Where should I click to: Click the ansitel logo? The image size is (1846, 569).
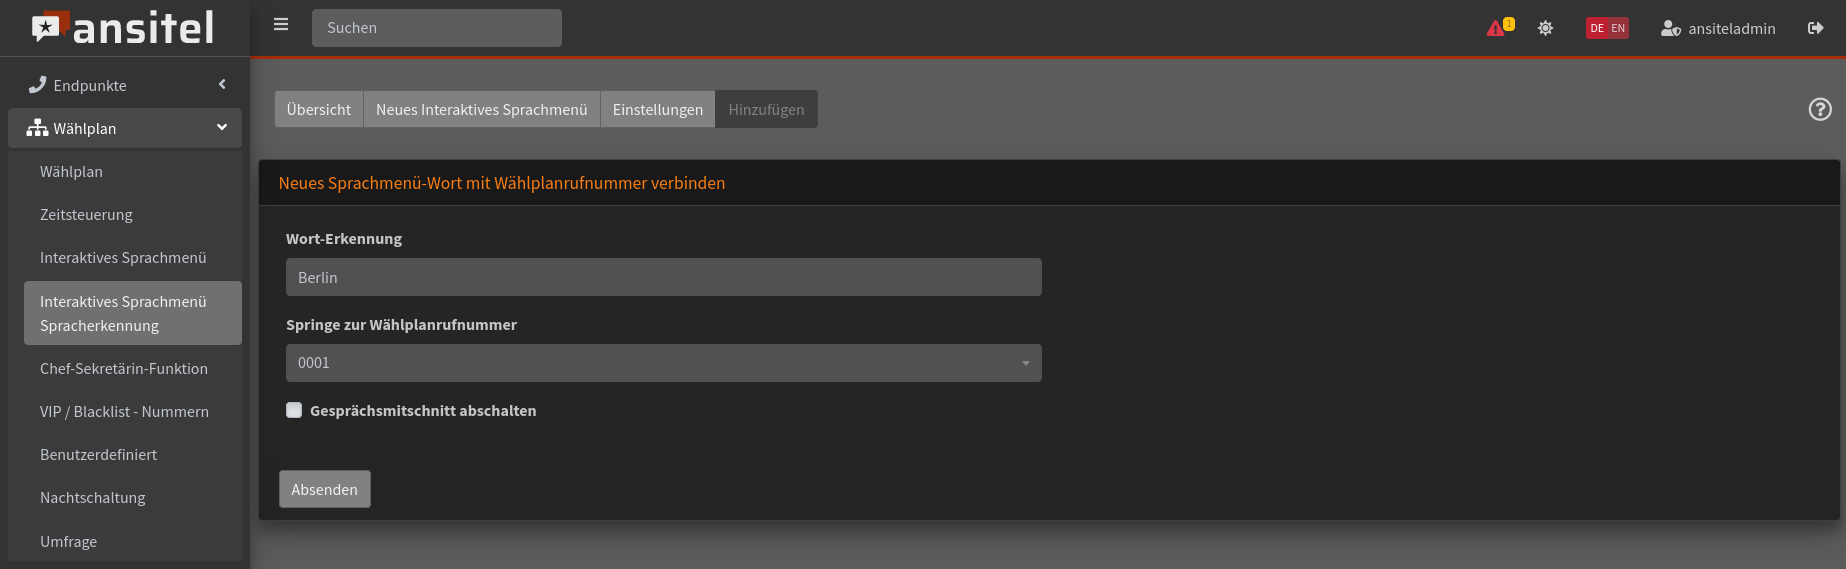click(124, 28)
